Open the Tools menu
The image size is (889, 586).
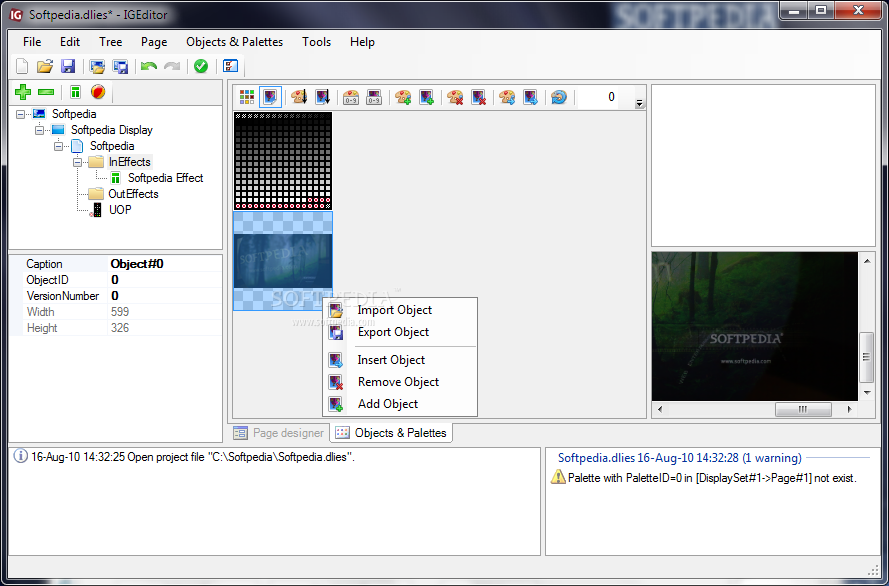pyautogui.click(x=316, y=42)
